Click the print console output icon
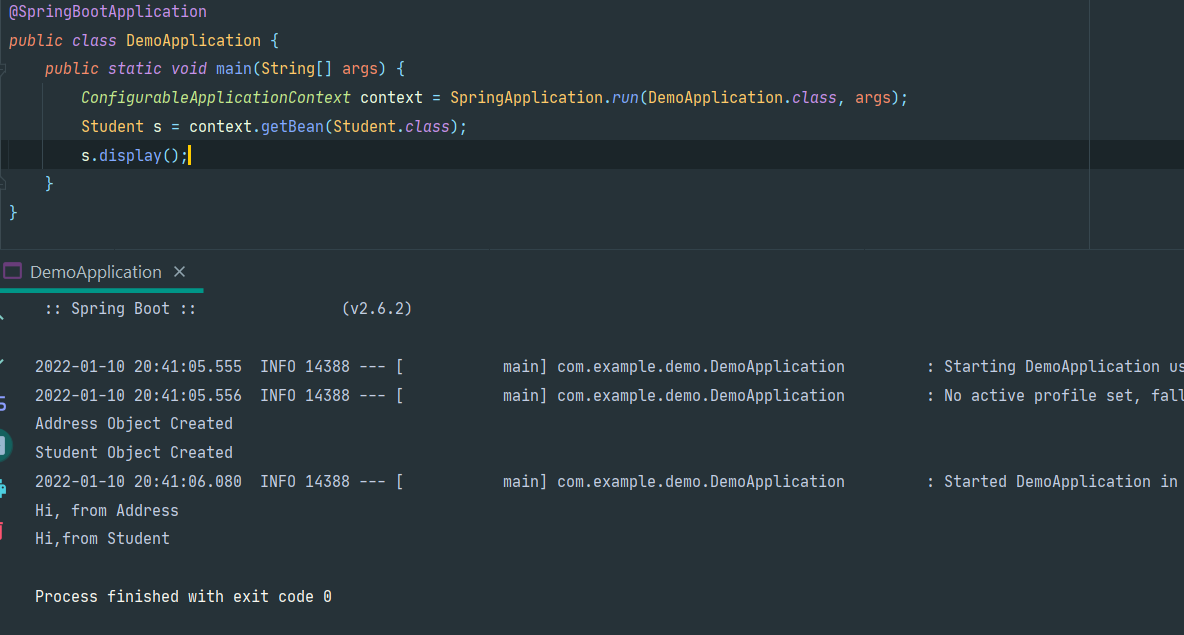The image size is (1184, 635). 3,489
